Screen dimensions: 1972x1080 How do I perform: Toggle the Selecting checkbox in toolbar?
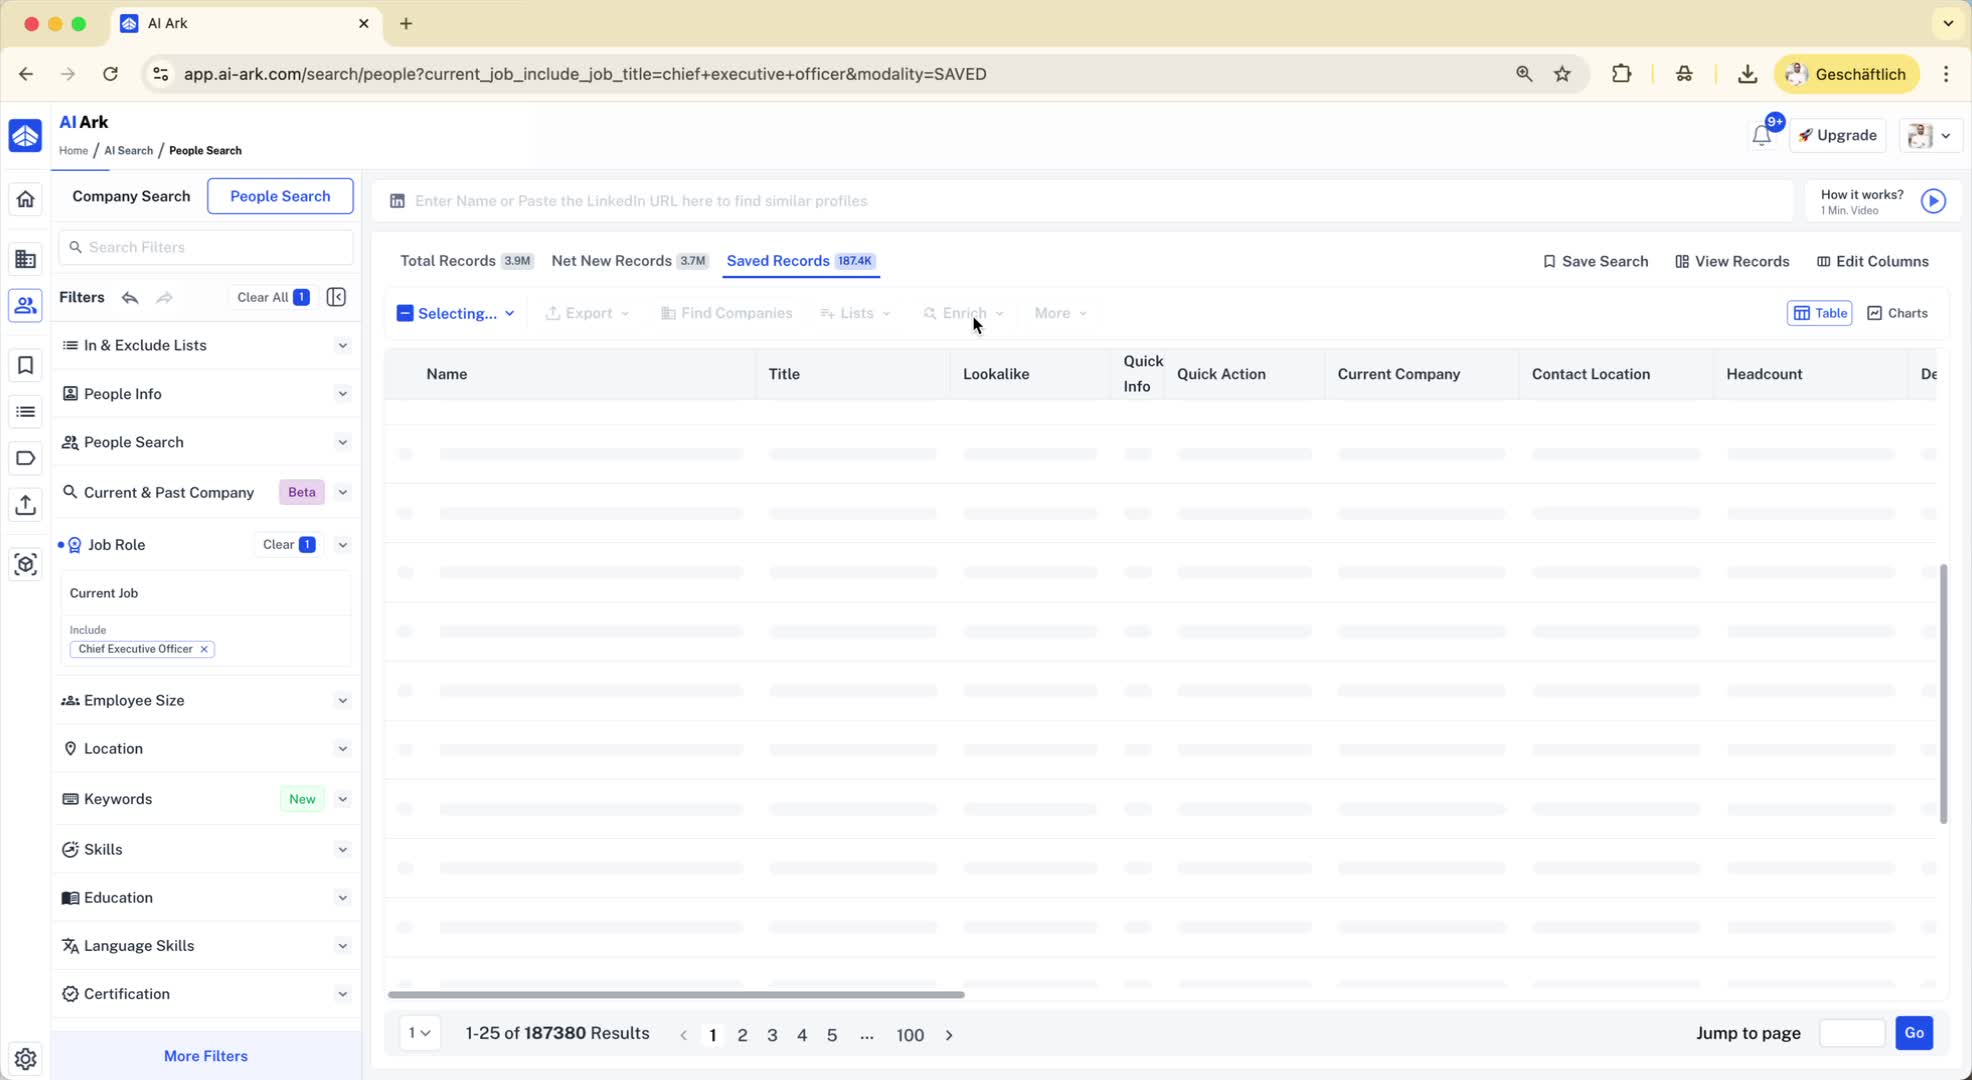(x=405, y=313)
